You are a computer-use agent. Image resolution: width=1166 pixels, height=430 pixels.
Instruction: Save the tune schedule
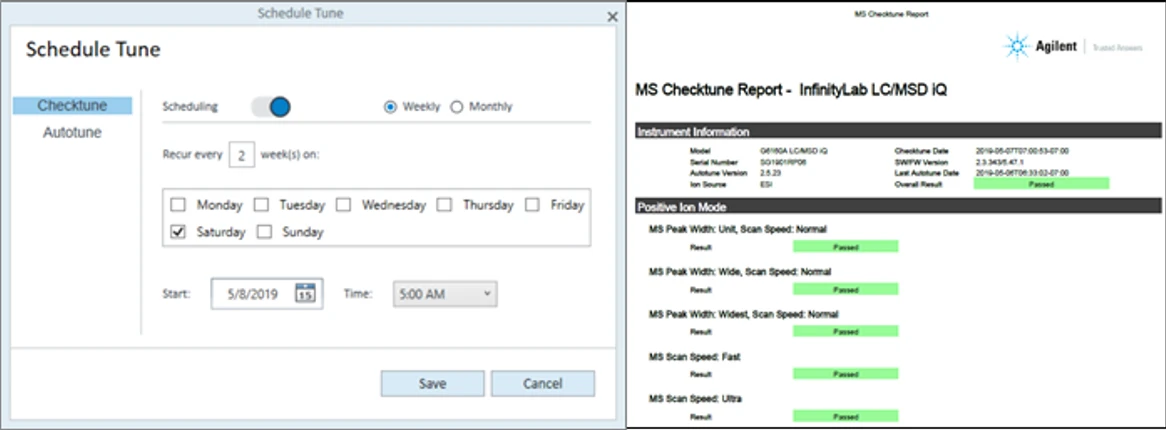tap(432, 384)
